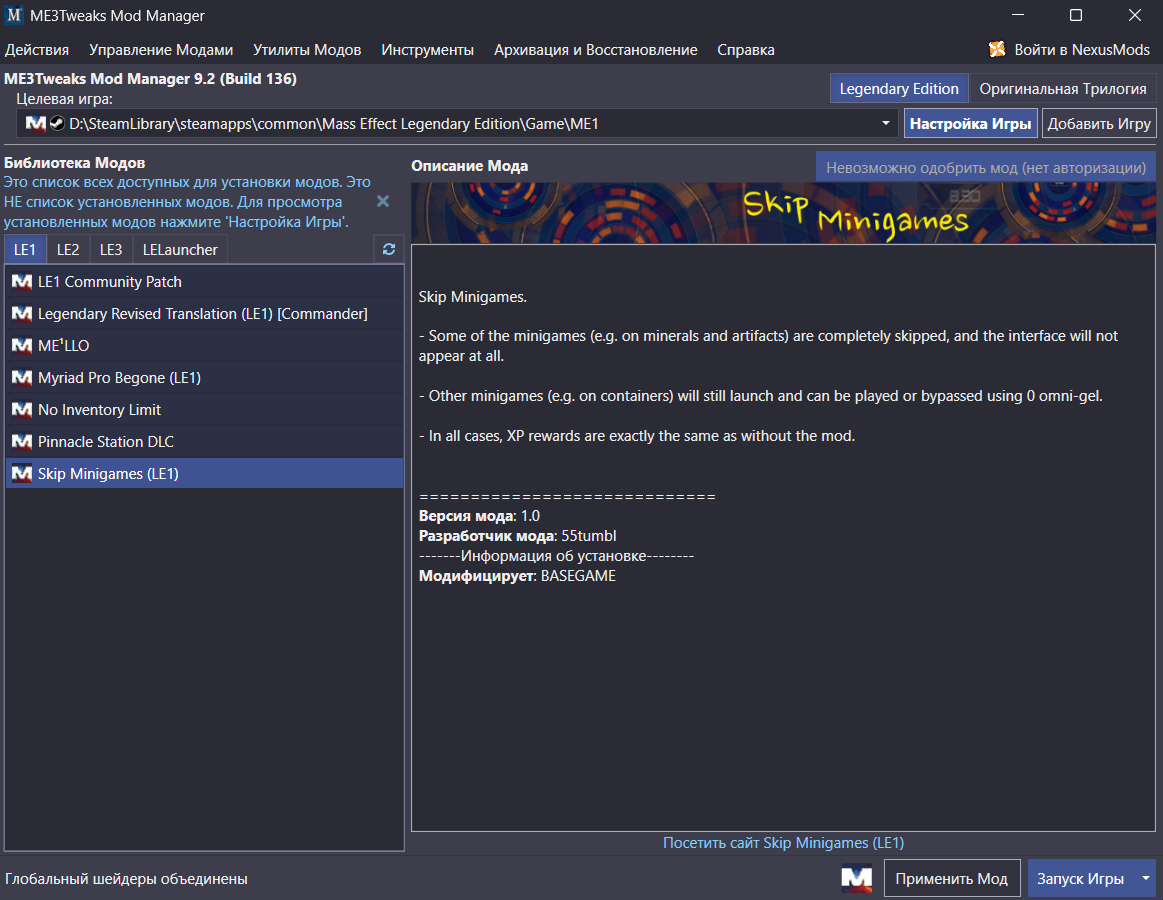Click the mod icon beside Legendary Revised Translation
This screenshot has height=900, width=1163.
(22, 314)
